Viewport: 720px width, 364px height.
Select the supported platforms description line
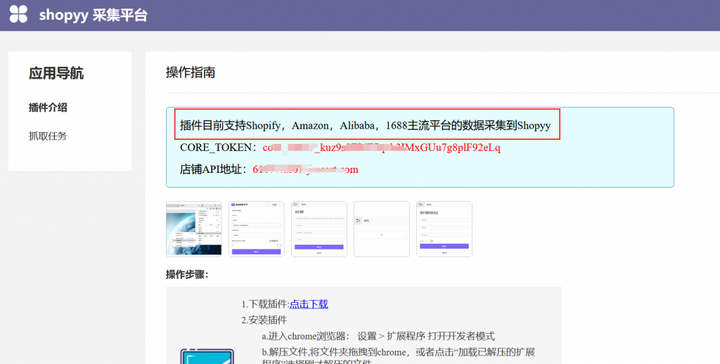click(365, 125)
